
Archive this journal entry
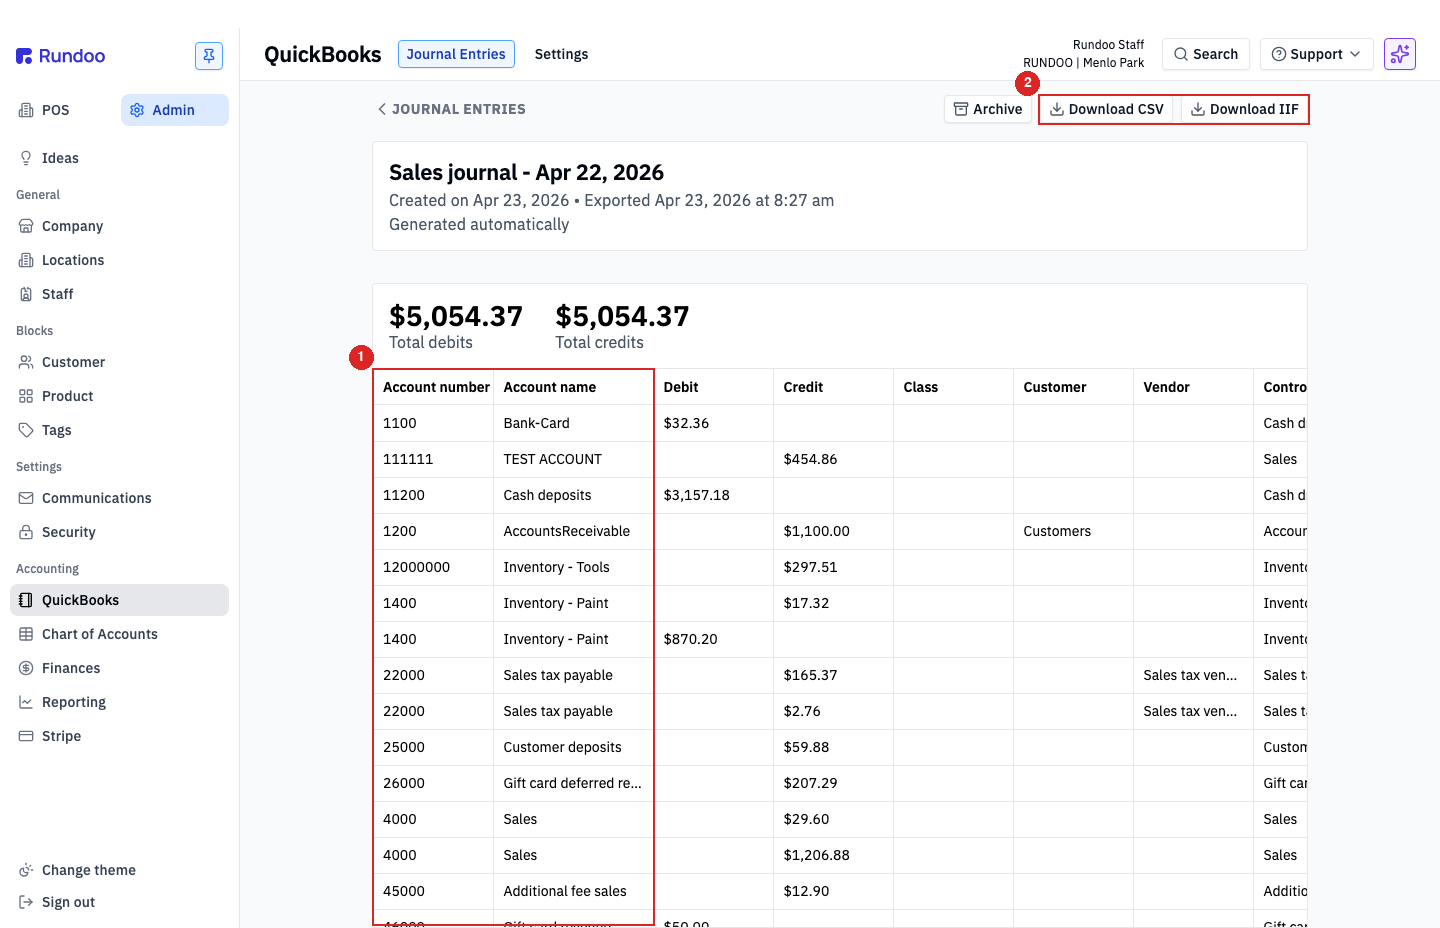click(x=988, y=109)
